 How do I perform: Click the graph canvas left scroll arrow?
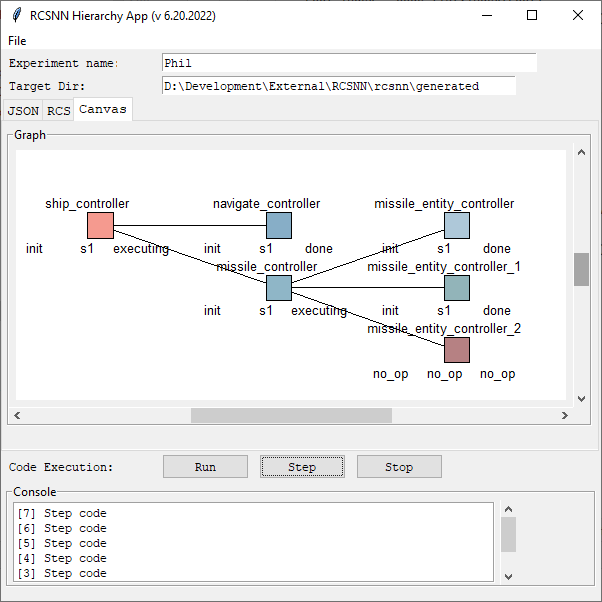click(17, 415)
